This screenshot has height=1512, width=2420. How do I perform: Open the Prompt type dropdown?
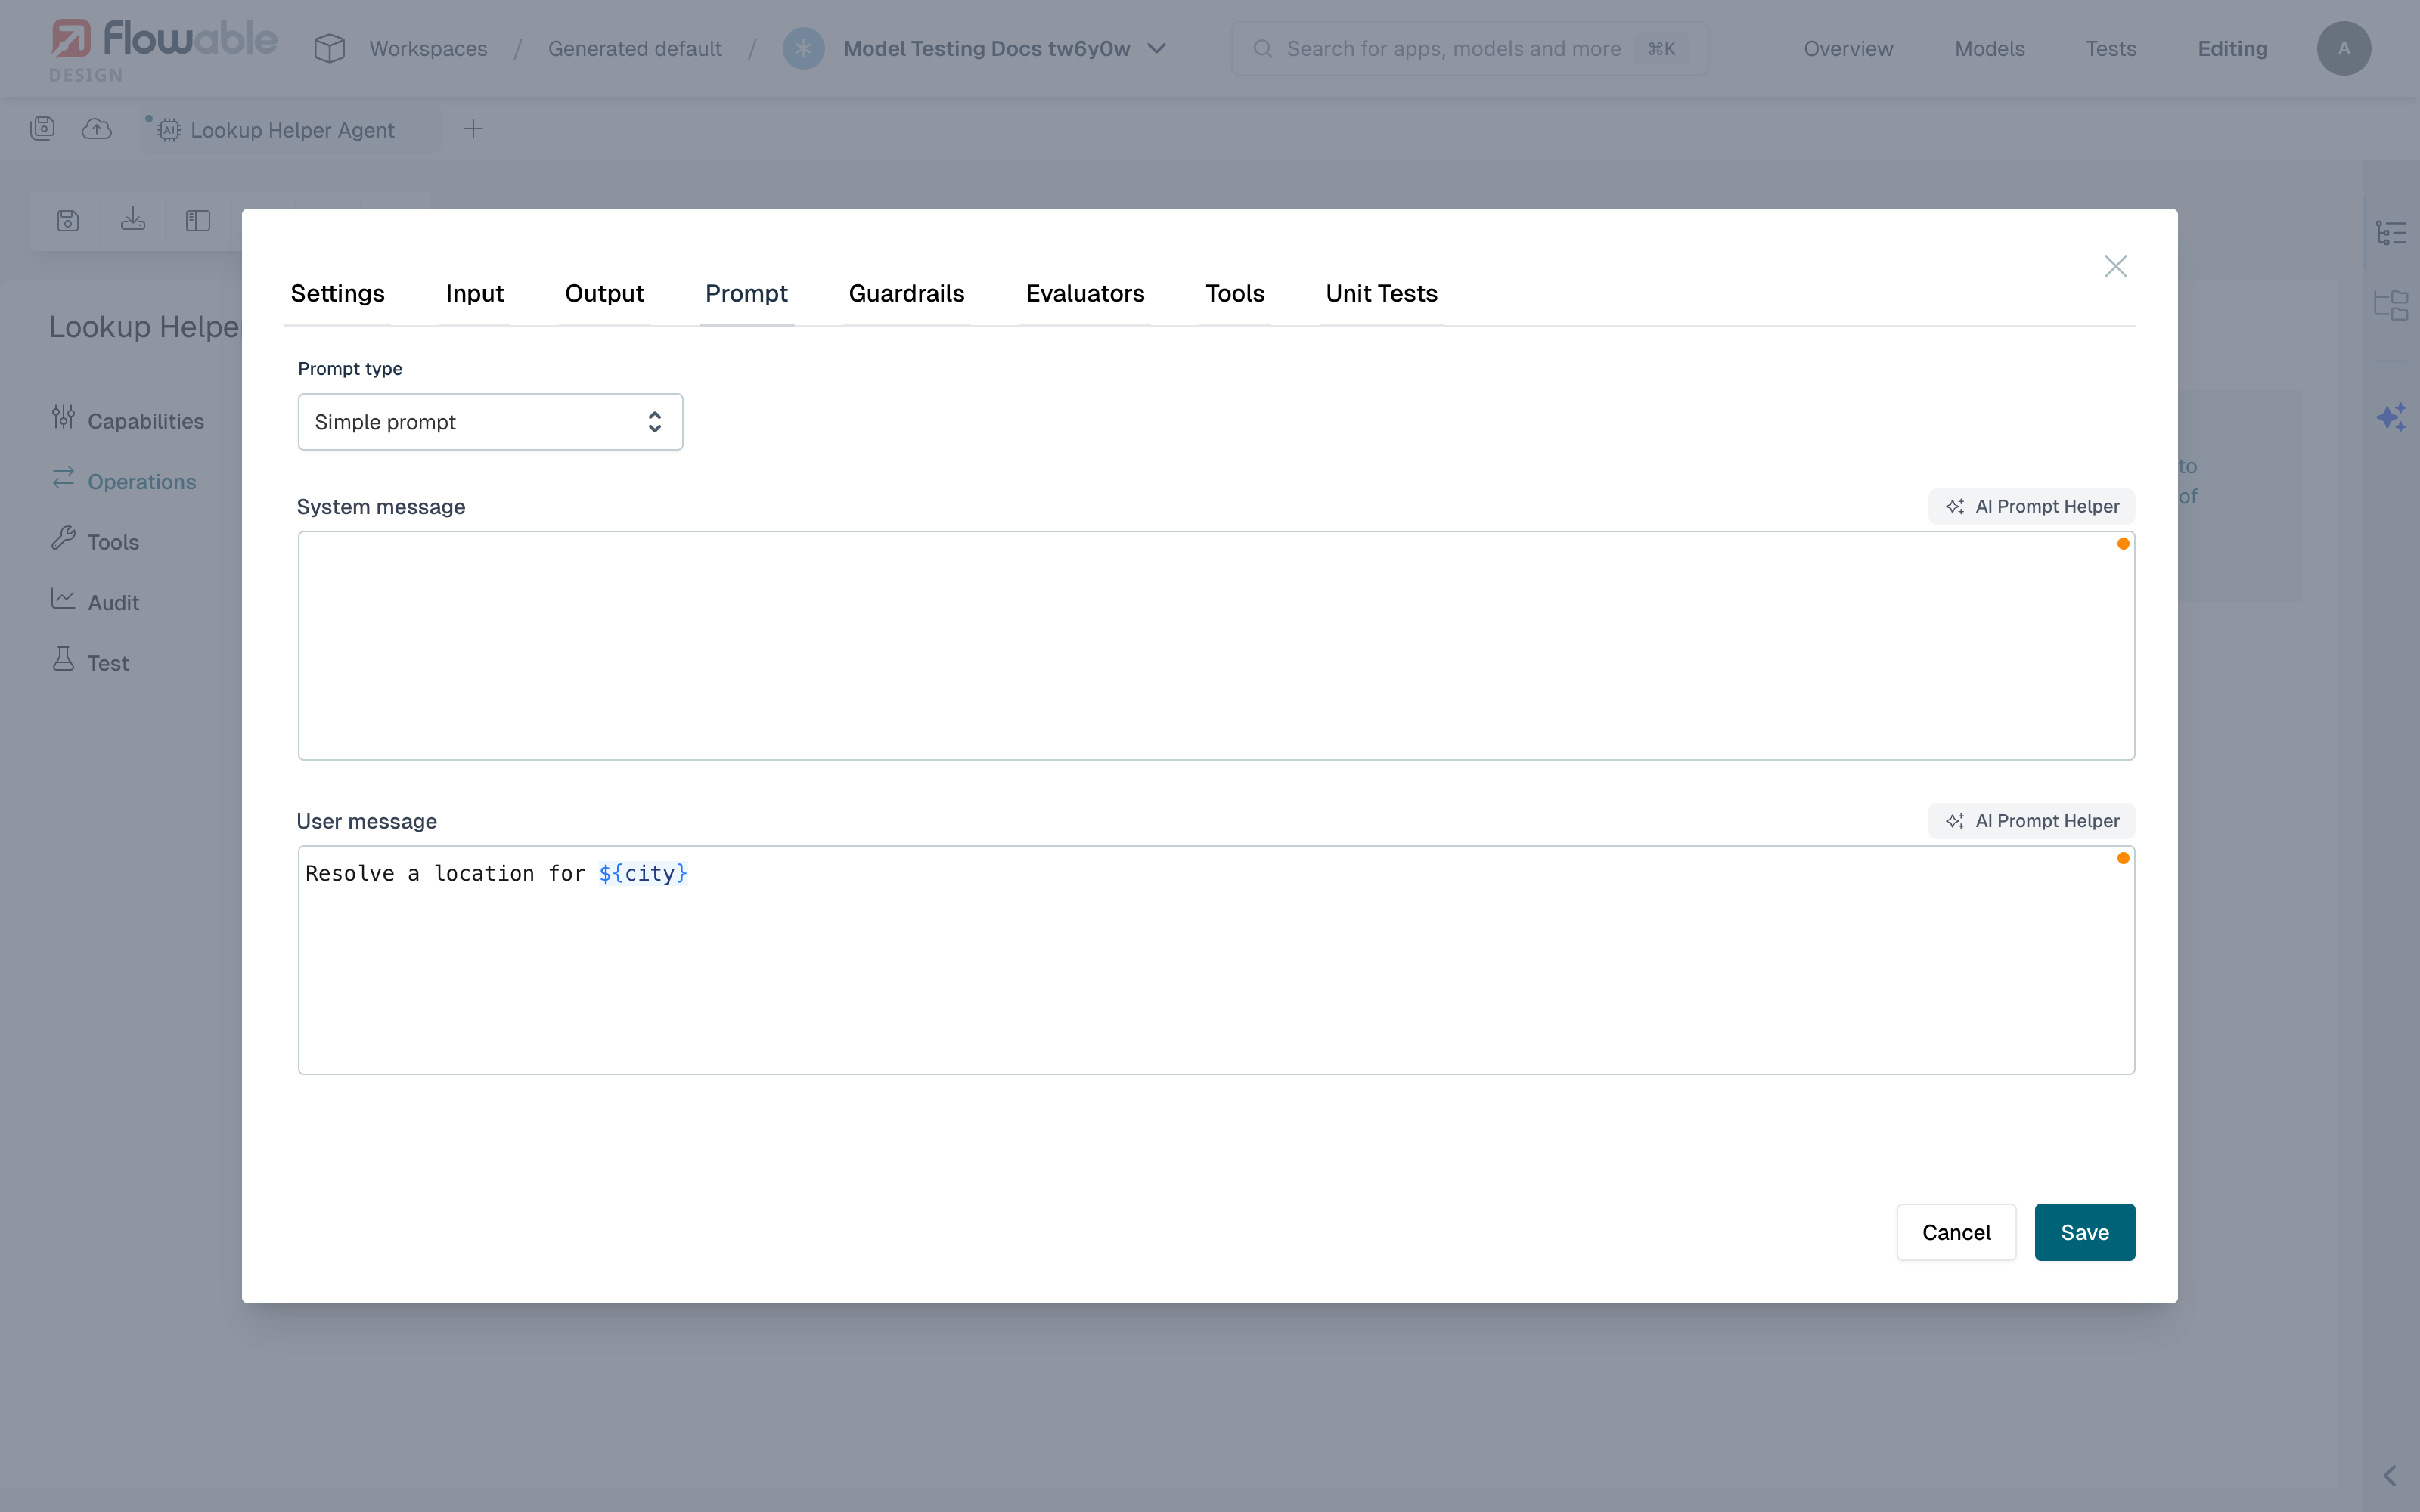[490, 422]
